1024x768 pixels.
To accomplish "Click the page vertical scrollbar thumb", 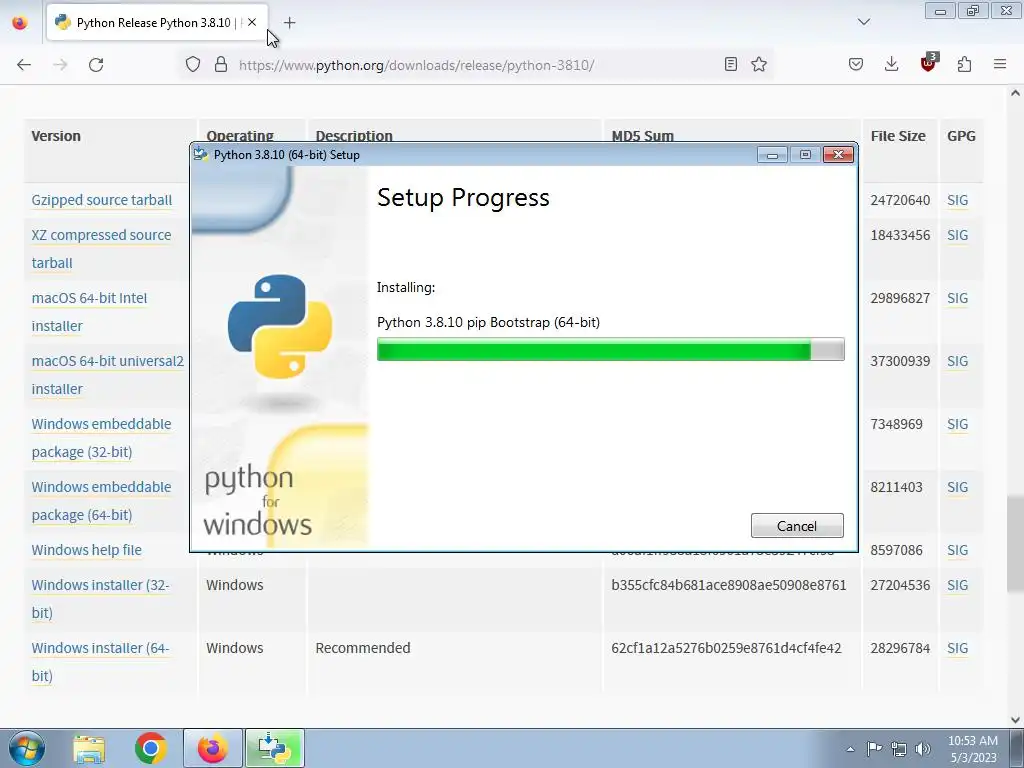I will pos(1015,543).
